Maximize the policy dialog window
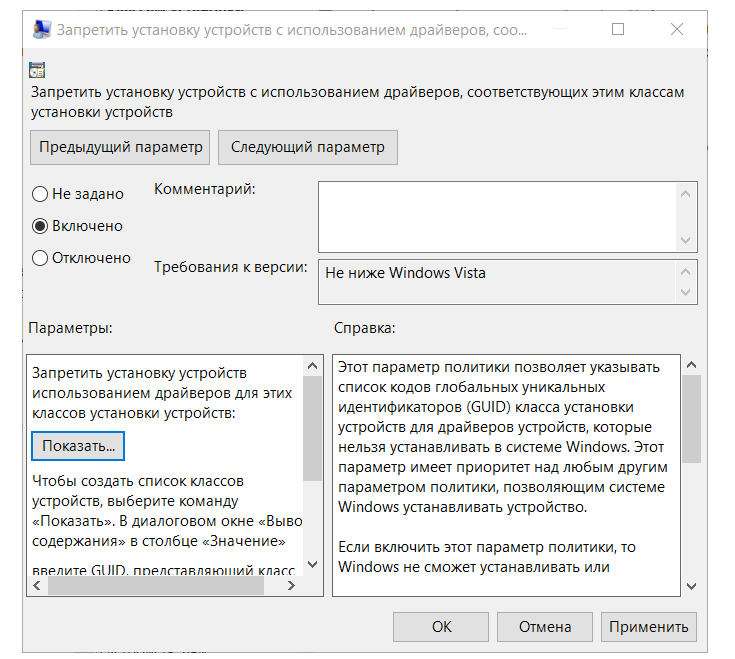This screenshot has height=659, width=735. pos(618,30)
